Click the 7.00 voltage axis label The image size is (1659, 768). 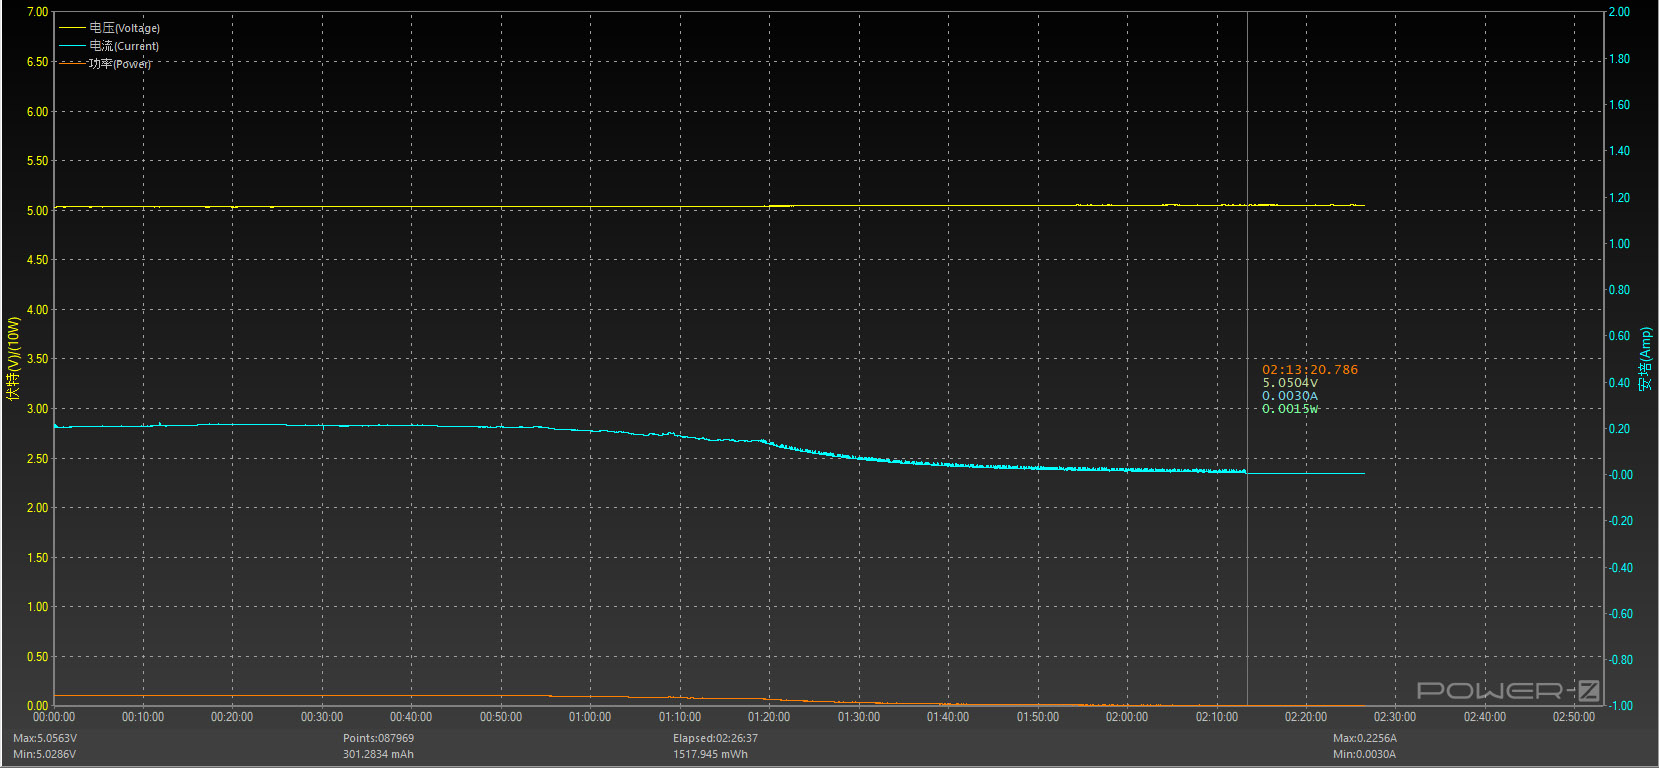[x=37, y=12]
